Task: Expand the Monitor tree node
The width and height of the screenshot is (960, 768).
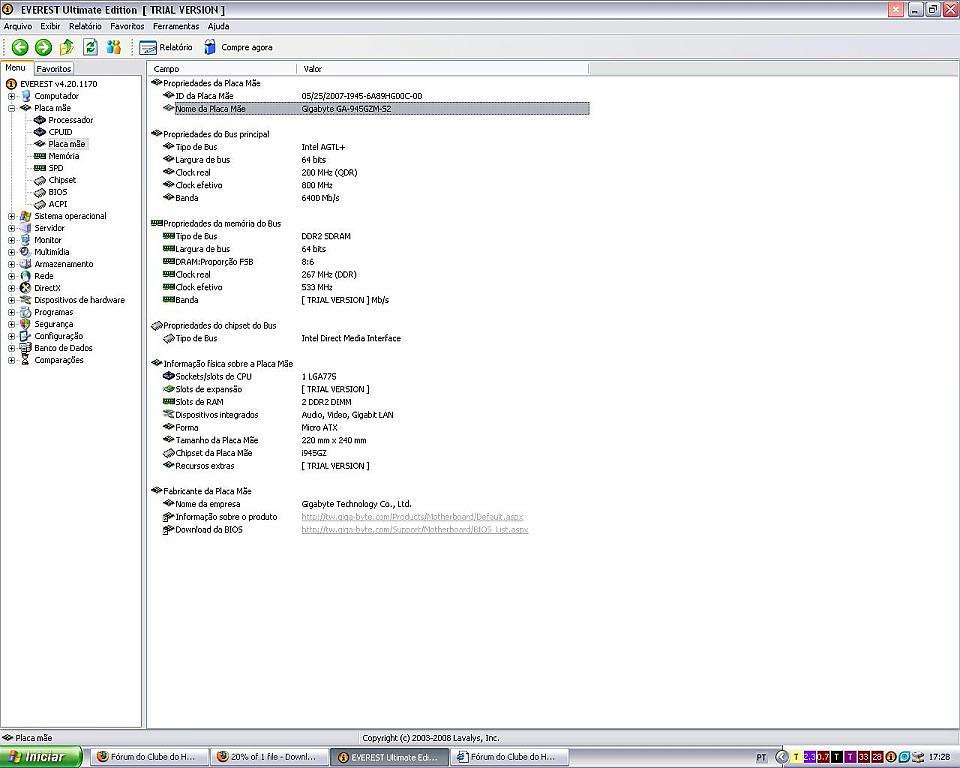Action: (12, 240)
